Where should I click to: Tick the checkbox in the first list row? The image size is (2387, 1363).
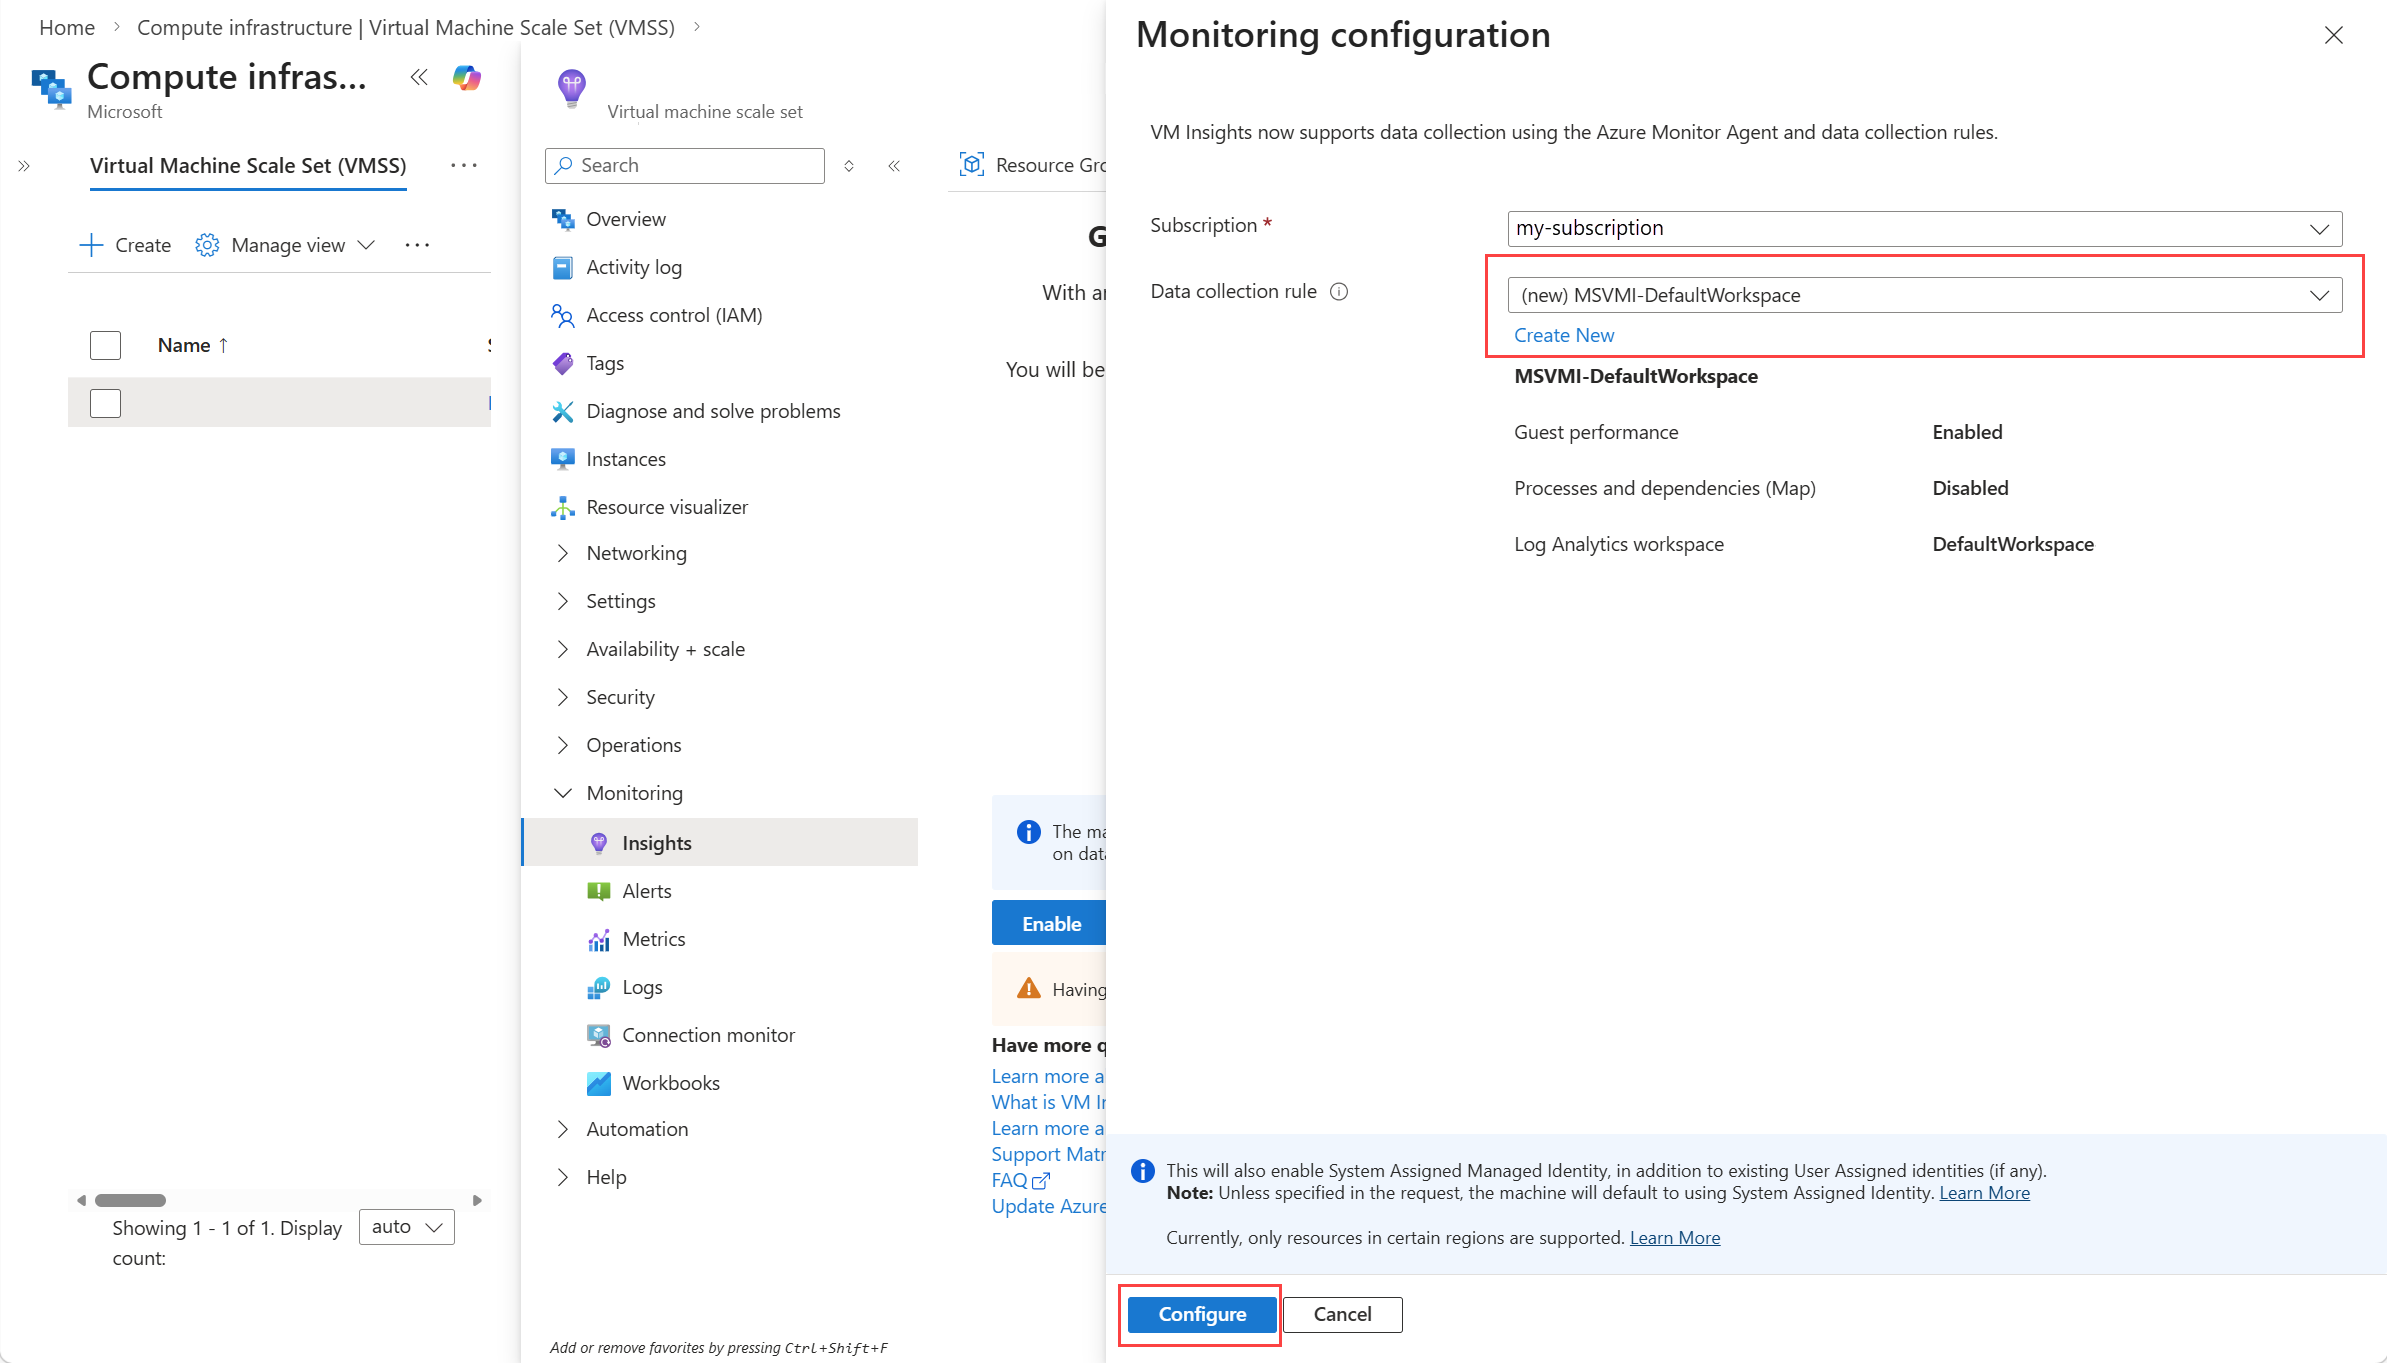pos(105,403)
